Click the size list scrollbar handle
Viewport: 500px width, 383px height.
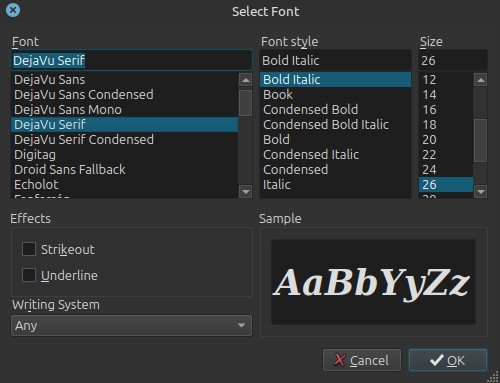(480, 140)
